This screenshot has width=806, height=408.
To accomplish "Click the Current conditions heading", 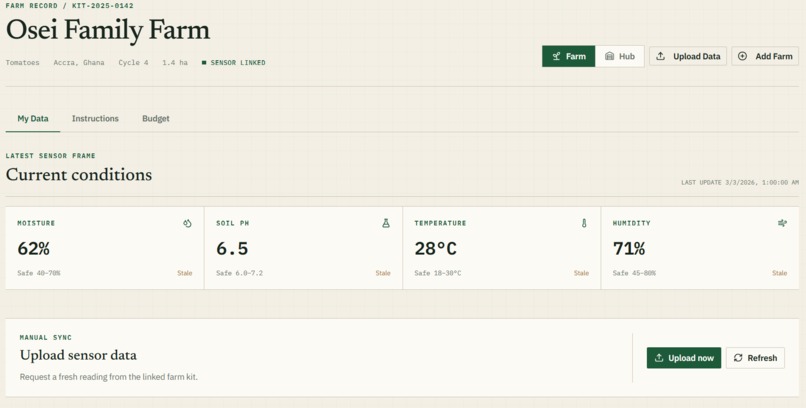I will (x=79, y=175).
